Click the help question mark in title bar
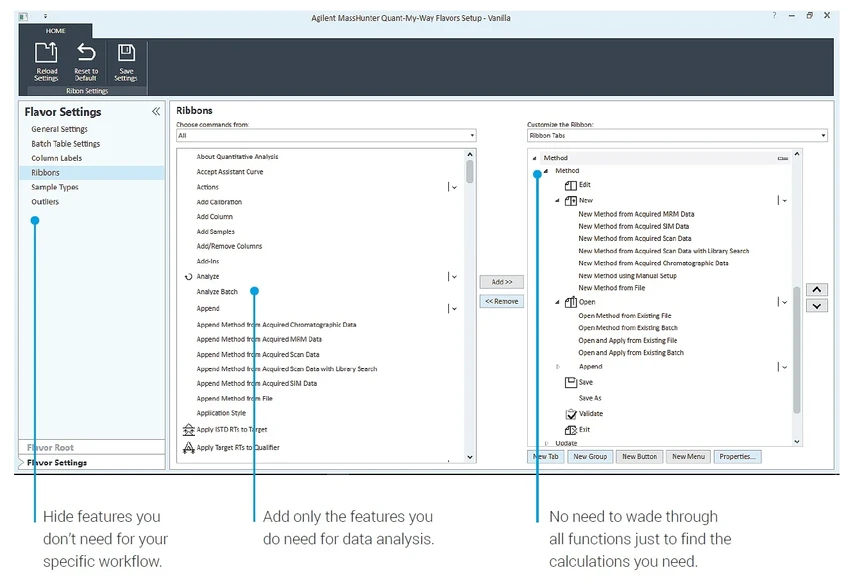Viewport: 853px width, 587px height. [x=774, y=15]
